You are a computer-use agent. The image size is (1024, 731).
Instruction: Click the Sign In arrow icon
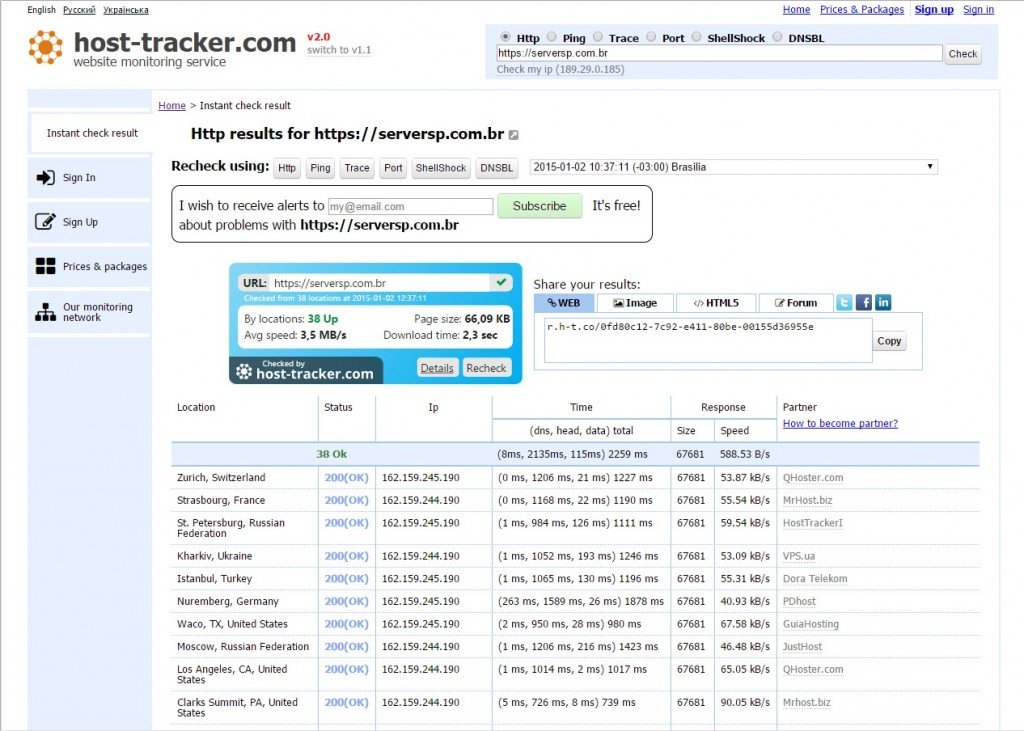[45, 177]
